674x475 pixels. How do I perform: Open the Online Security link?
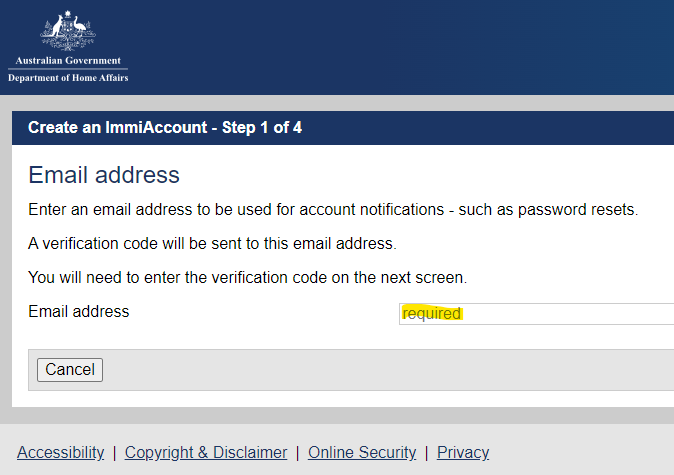pyautogui.click(x=362, y=453)
